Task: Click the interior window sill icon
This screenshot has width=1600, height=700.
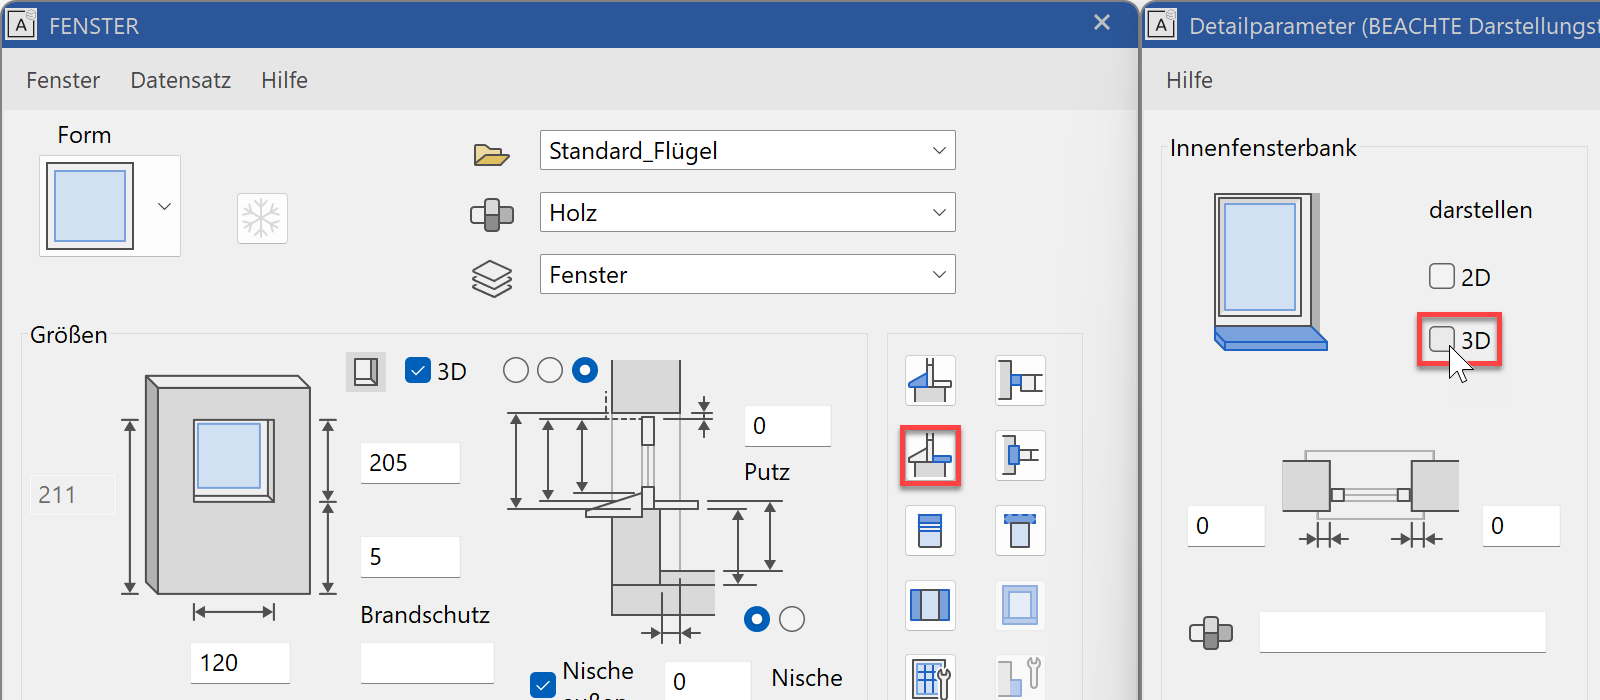Action: coord(930,456)
